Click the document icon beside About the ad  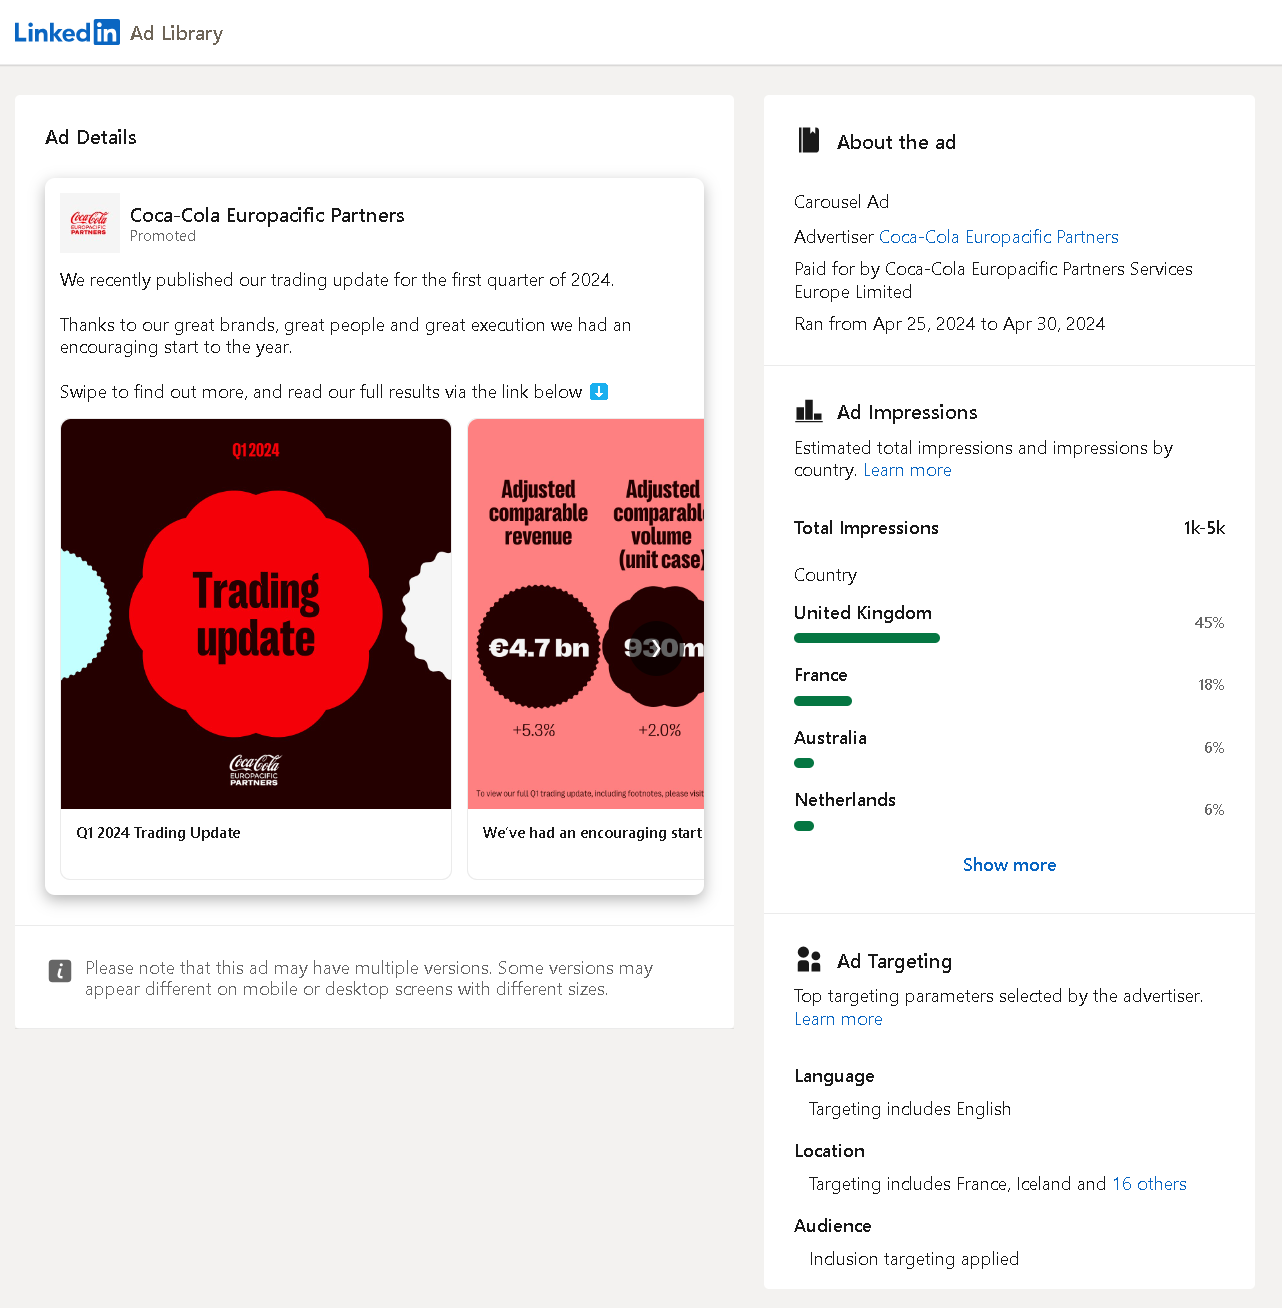(808, 140)
